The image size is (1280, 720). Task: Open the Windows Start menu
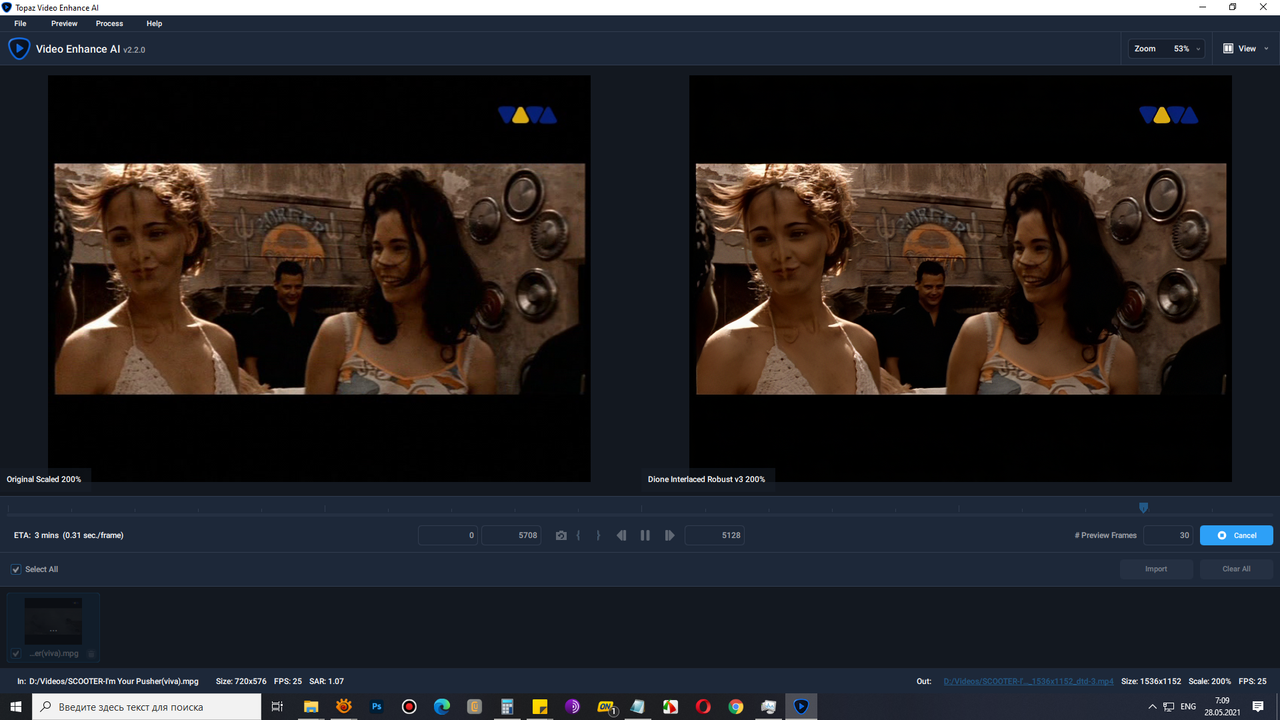point(16,706)
